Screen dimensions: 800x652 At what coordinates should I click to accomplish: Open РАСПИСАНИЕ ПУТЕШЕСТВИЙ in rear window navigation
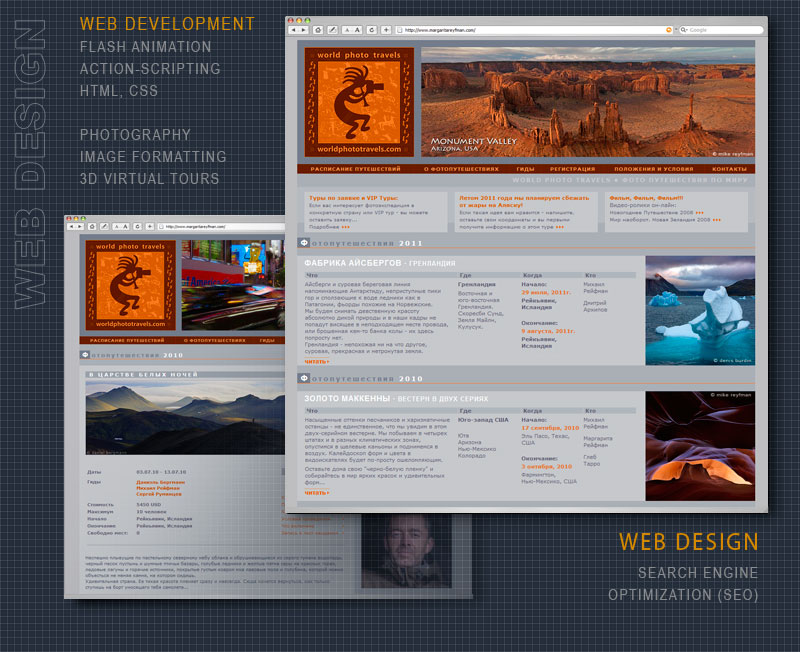(127, 340)
